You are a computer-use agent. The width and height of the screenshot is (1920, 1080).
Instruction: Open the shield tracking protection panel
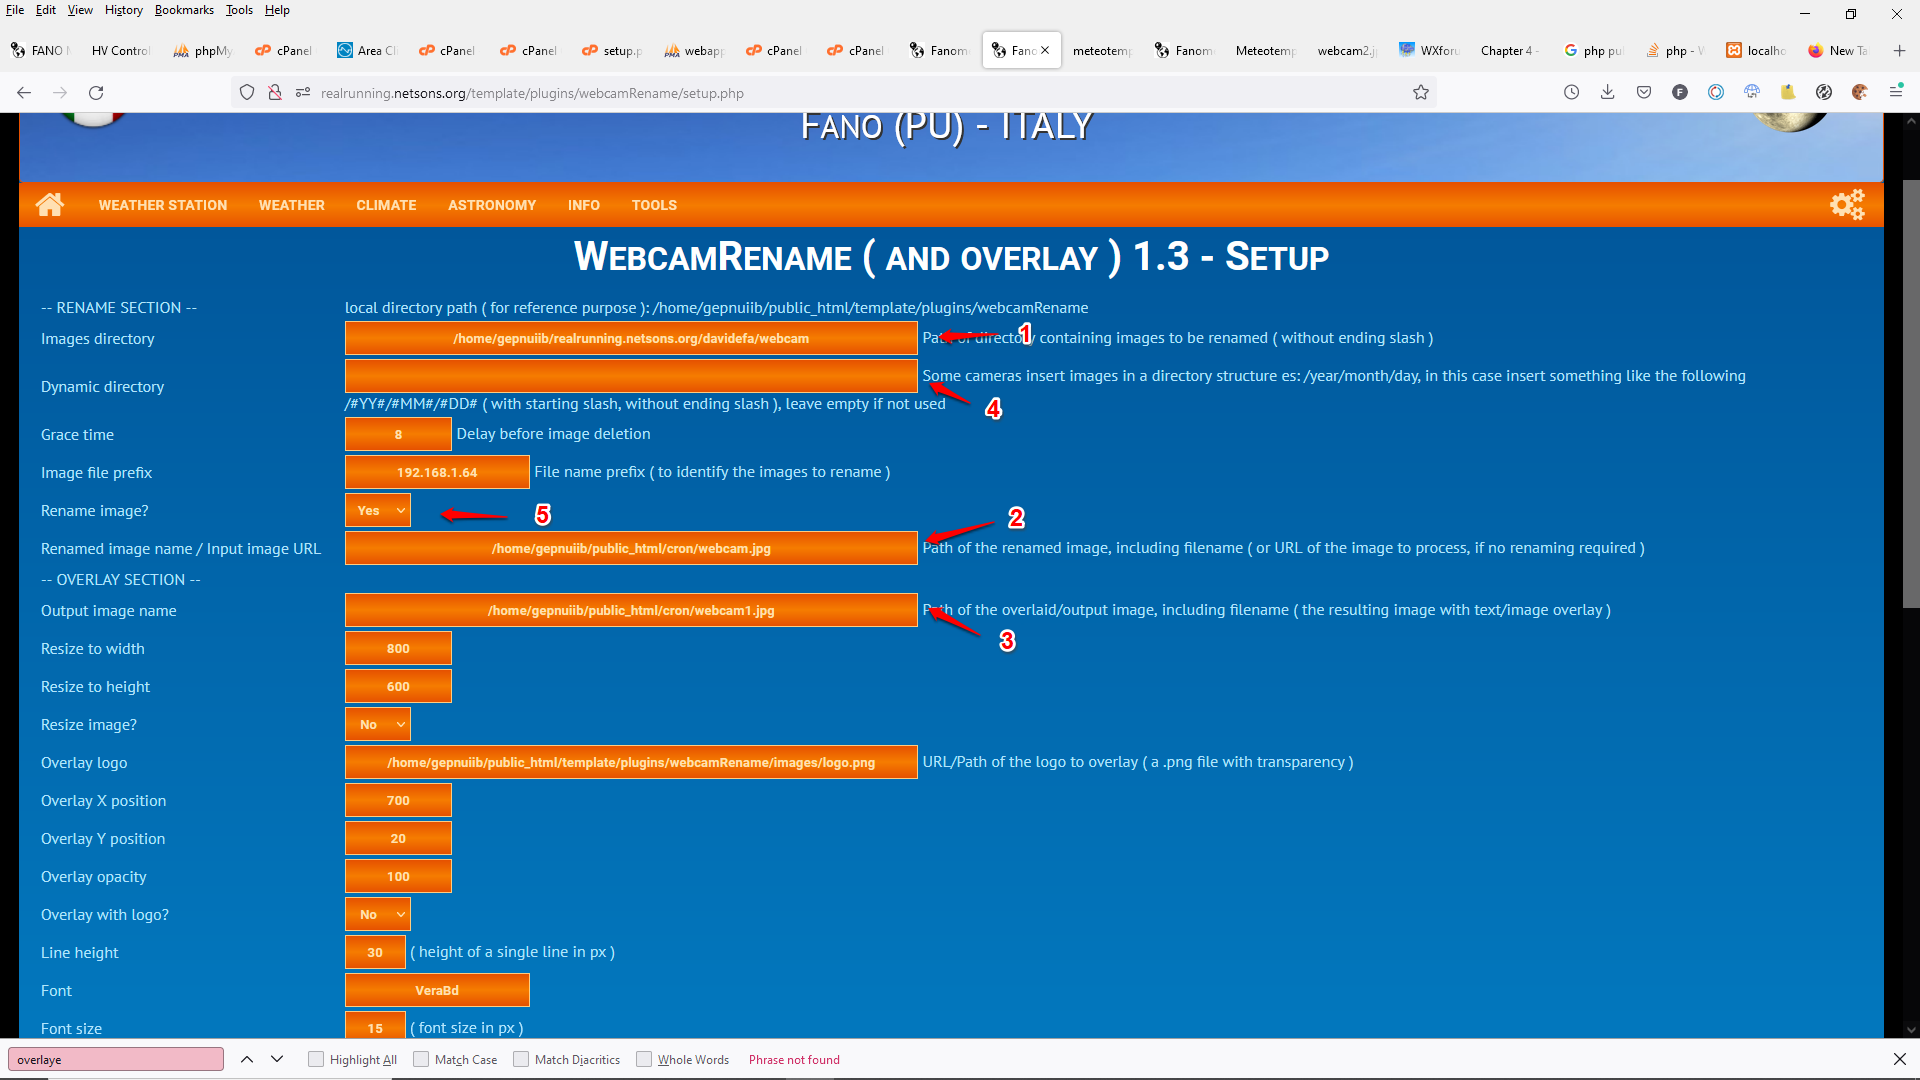pos(247,92)
